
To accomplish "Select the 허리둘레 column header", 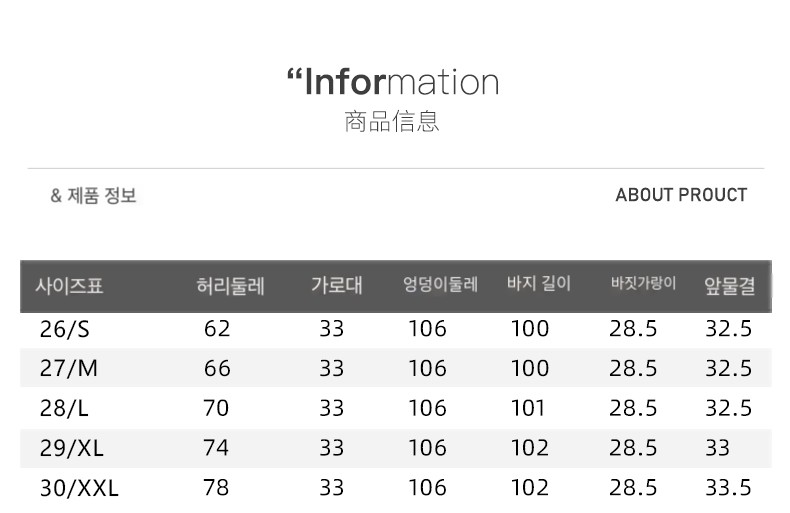I will point(231,286).
